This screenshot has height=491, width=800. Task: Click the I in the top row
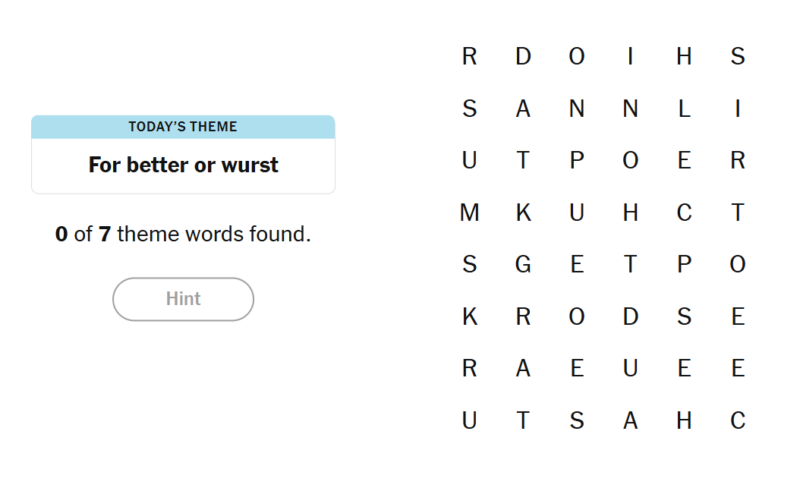(631, 56)
